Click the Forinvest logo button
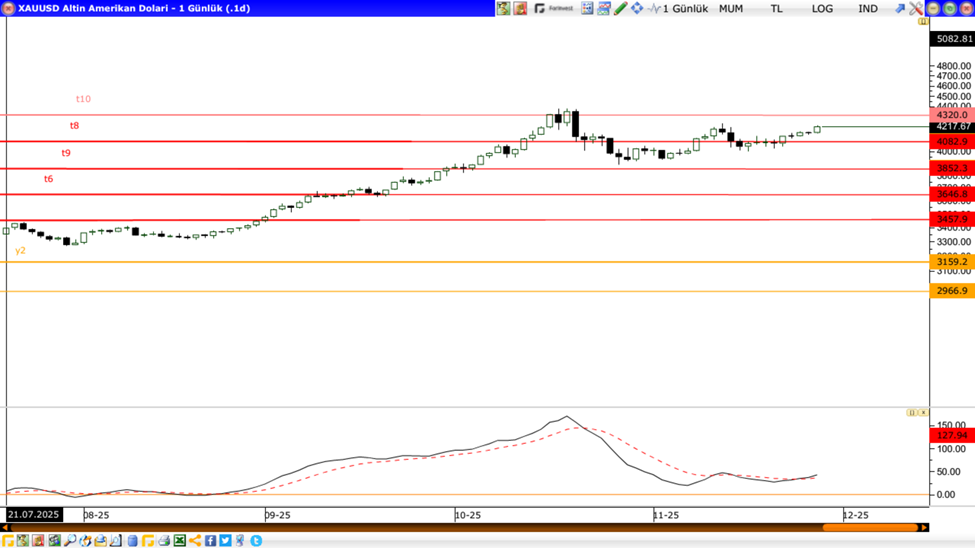 [x=554, y=8]
